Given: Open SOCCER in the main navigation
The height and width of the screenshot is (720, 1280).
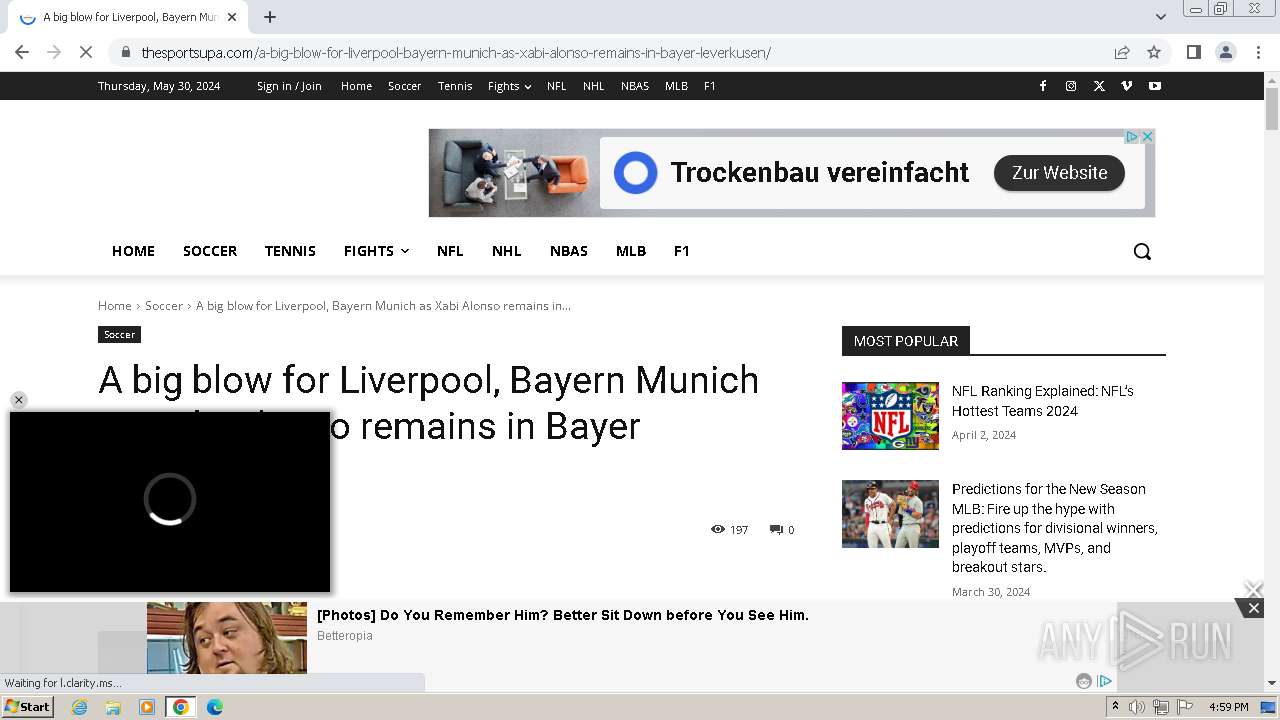Looking at the screenshot, I should [x=210, y=251].
